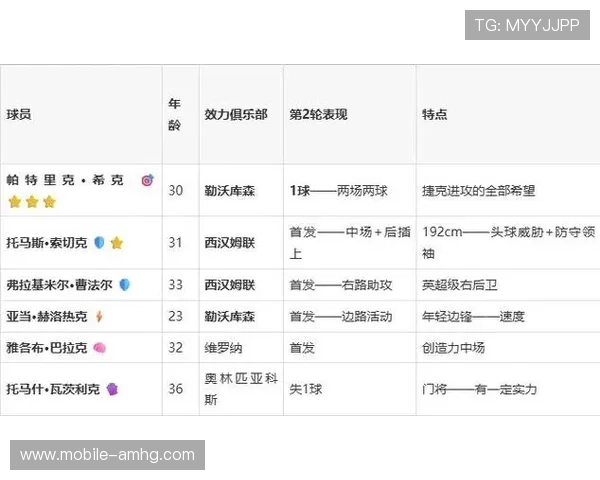Click trait cell 192cm——头球威胁+防守领袖
600x480 pixels.
click(509, 243)
